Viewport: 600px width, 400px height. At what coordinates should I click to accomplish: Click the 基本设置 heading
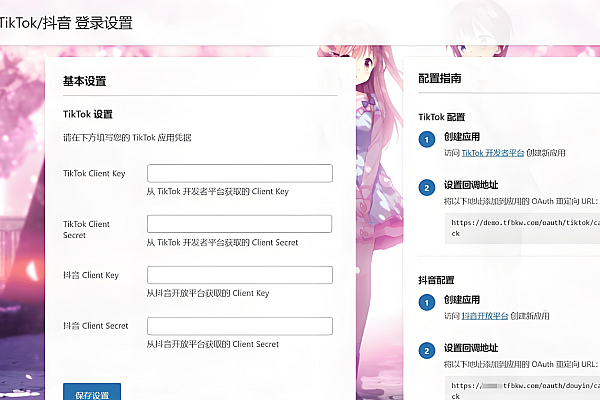(85, 81)
